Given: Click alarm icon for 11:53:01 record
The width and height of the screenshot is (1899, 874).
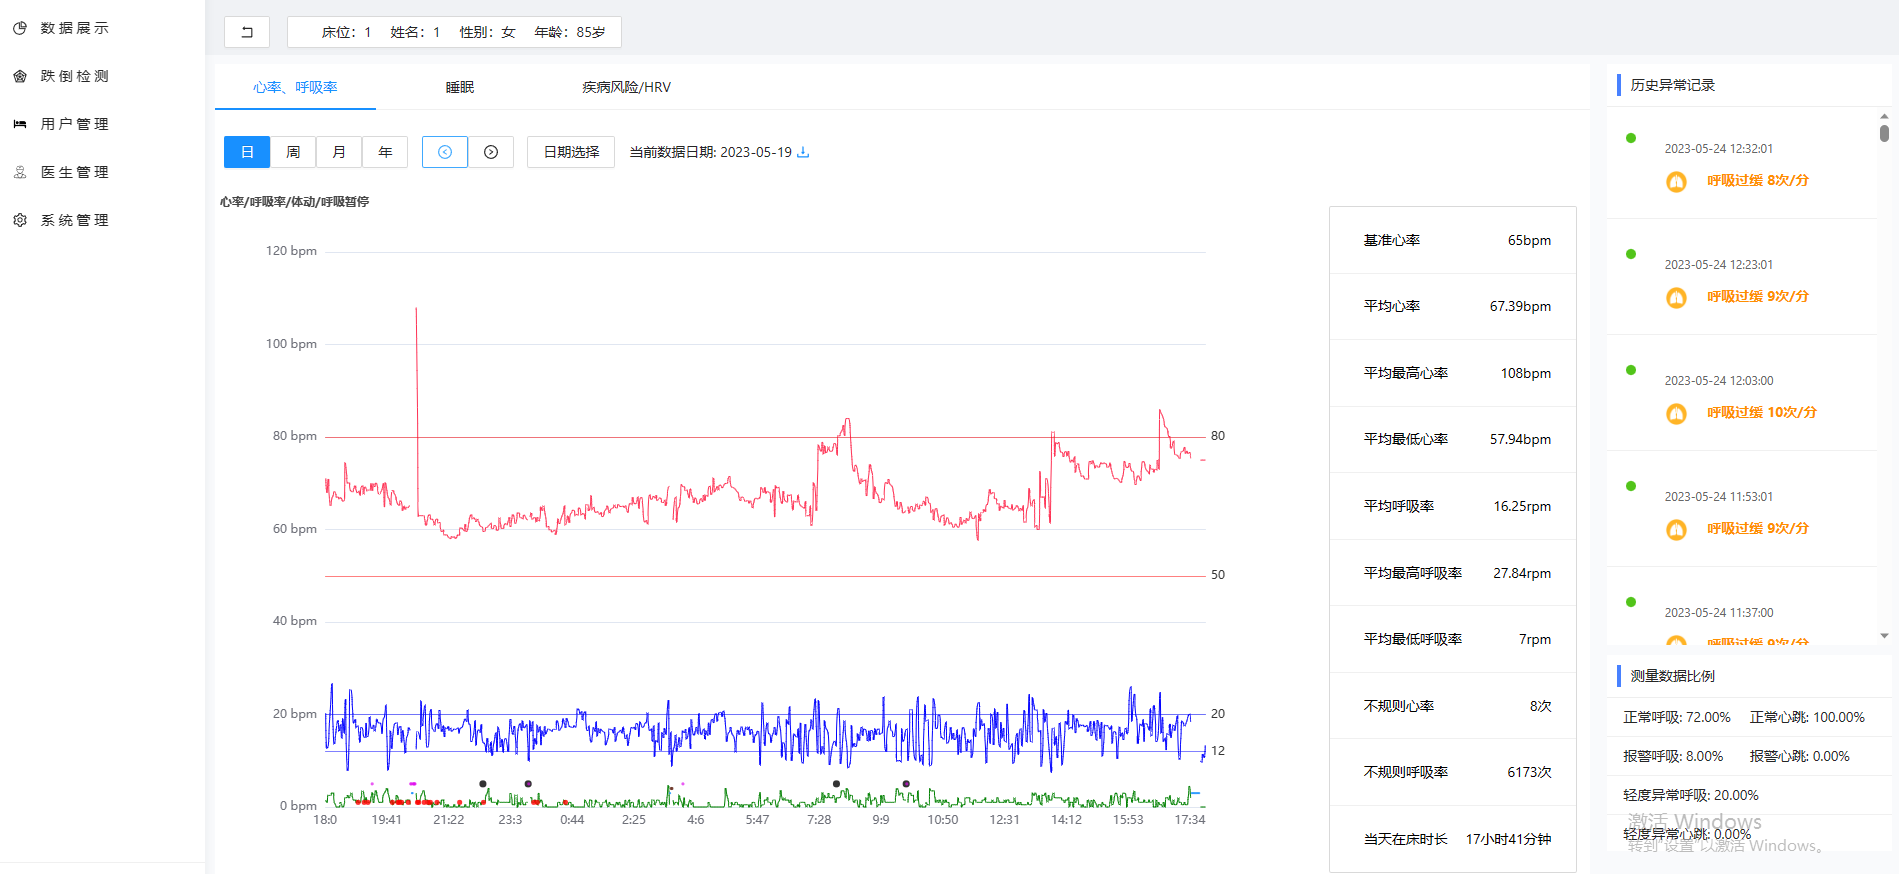Looking at the screenshot, I should 1677,530.
